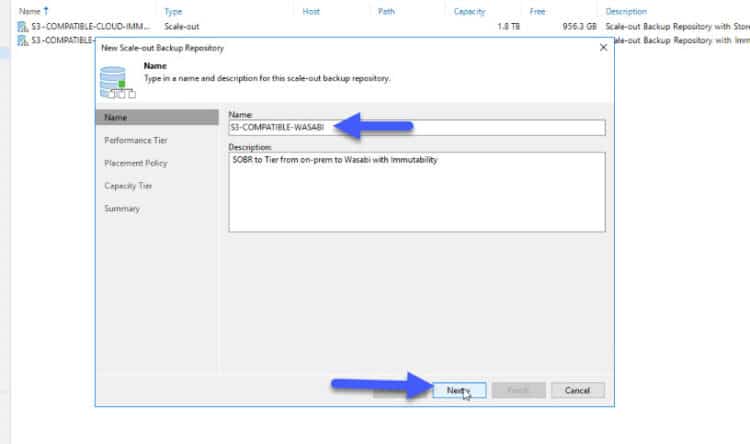Select the Performance Tier wizard step
750x444 pixels.
point(136,140)
